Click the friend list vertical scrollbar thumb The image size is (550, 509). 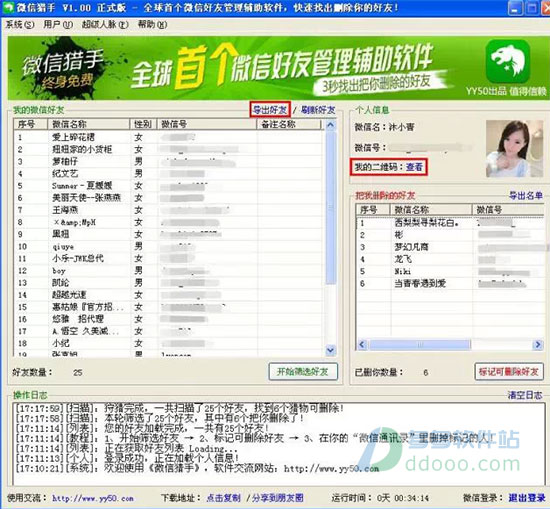coord(330,207)
